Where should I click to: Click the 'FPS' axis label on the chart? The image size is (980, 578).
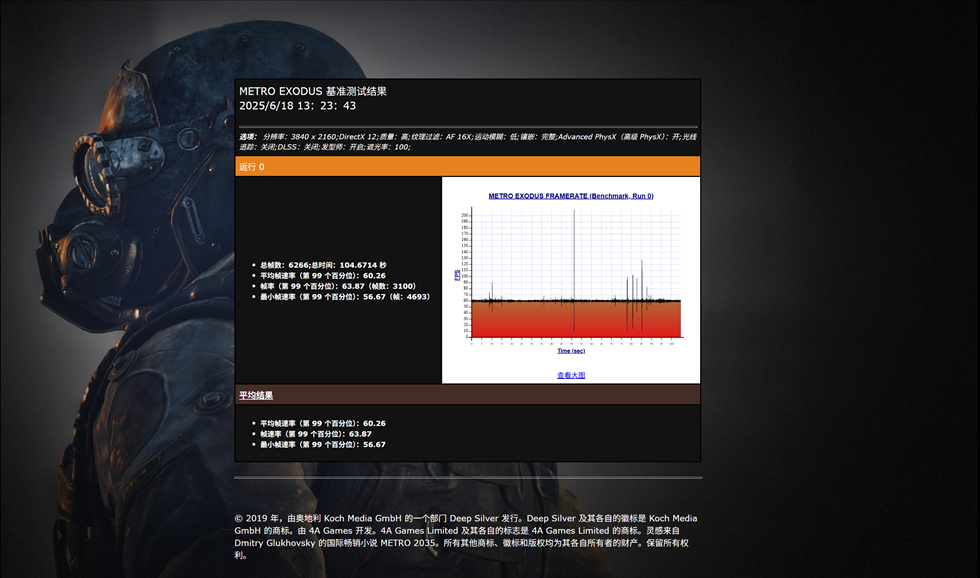point(457,275)
